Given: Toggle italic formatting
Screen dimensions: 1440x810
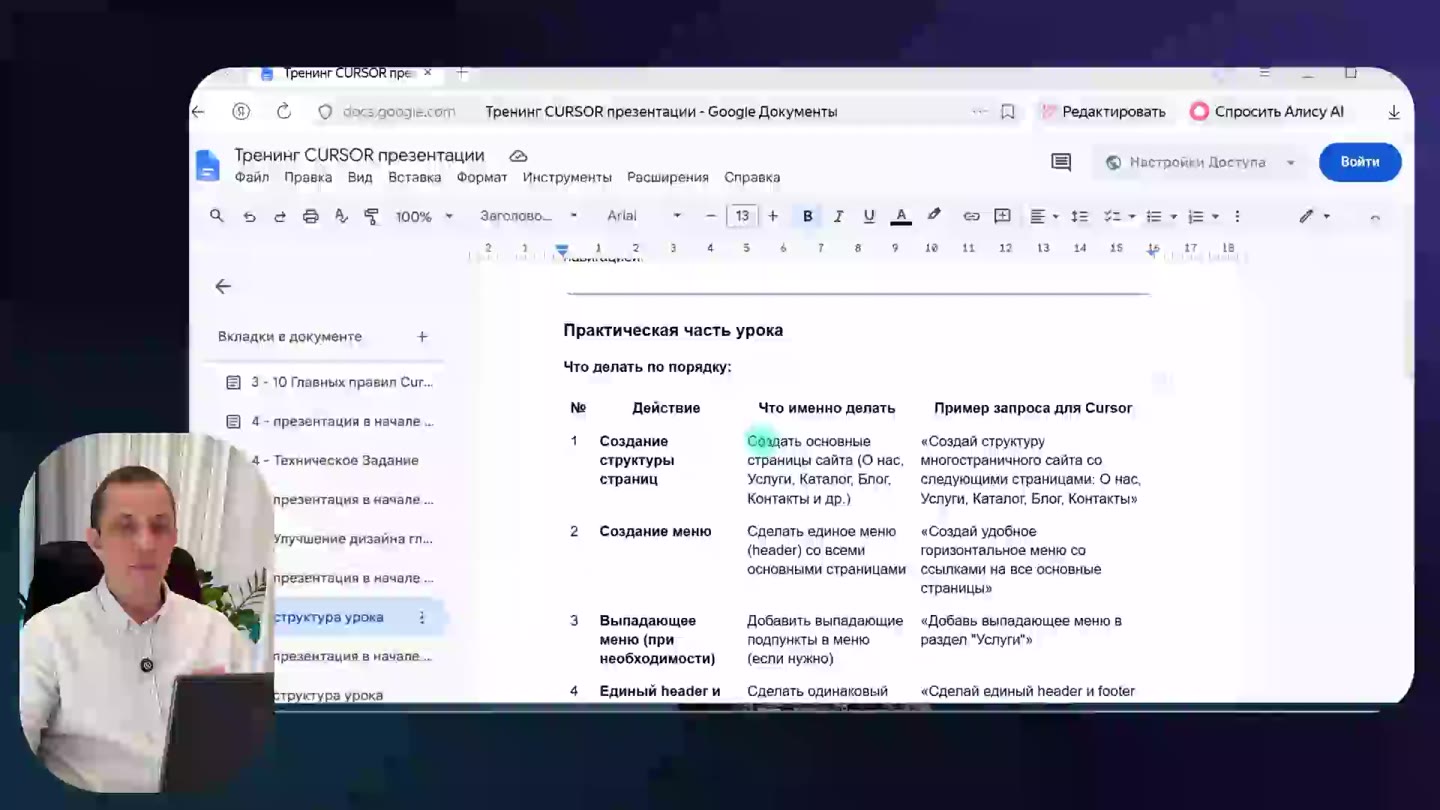Looking at the screenshot, I should click(x=838, y=216).
